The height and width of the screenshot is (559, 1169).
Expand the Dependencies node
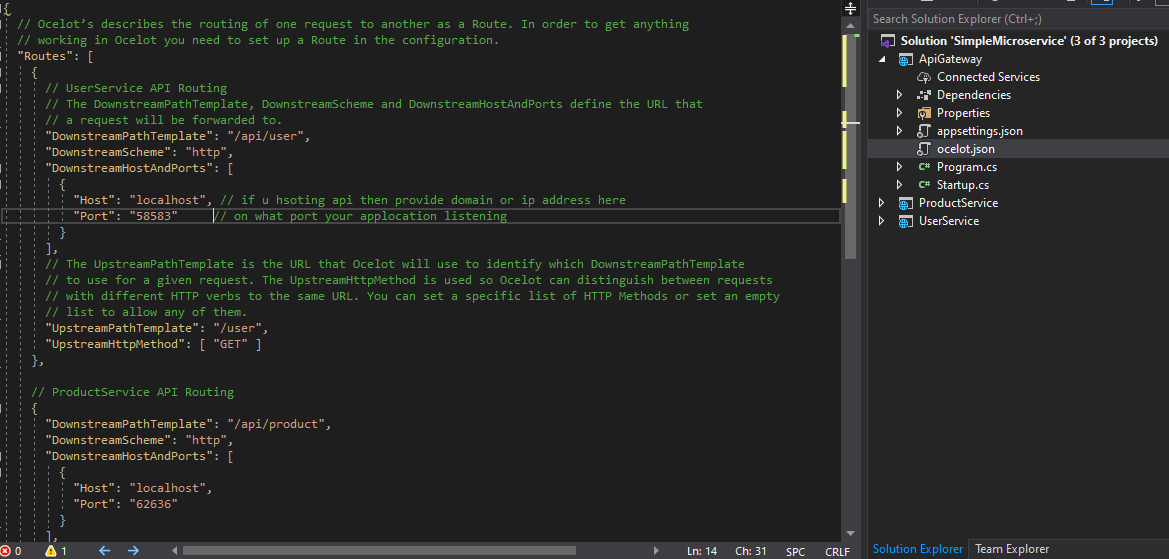pos(899,95)
